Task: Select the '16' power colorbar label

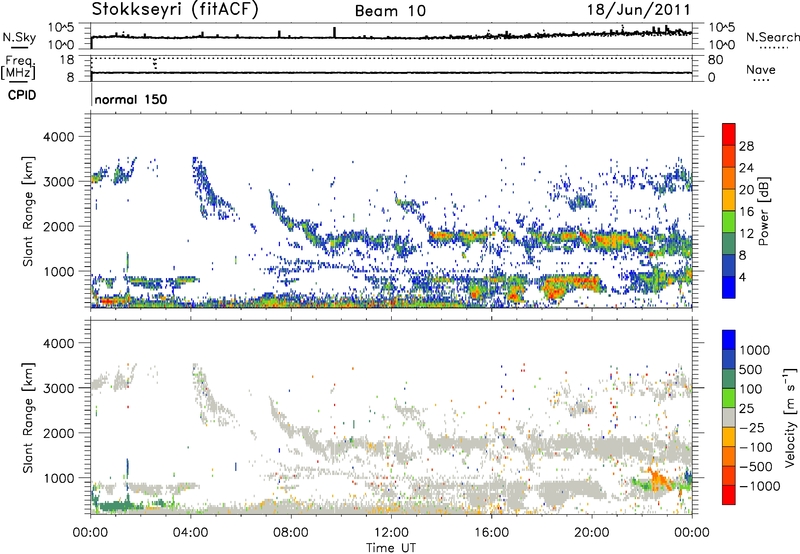Action: [746, 212]
